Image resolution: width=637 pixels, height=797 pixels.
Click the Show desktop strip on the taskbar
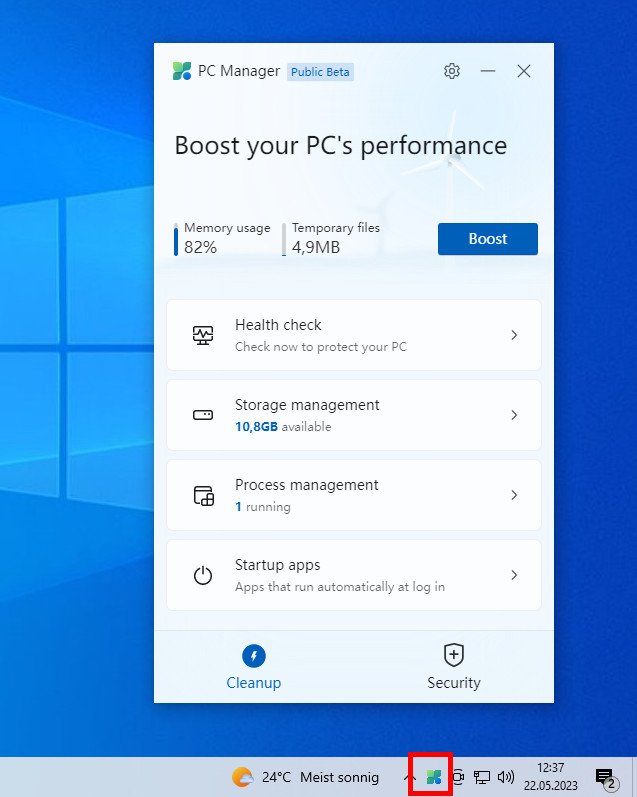634,777
